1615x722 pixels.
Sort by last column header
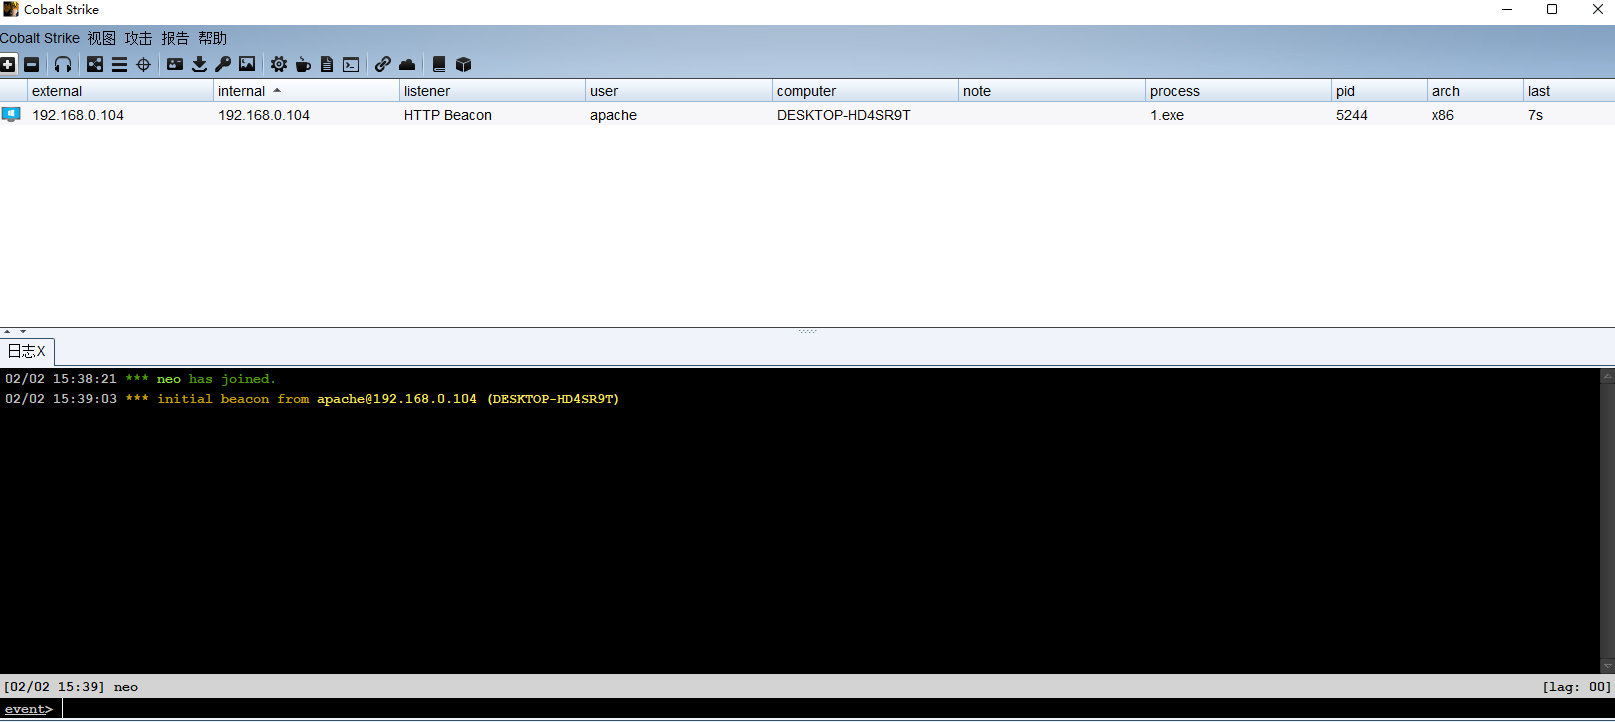(x=1569, y=91)
